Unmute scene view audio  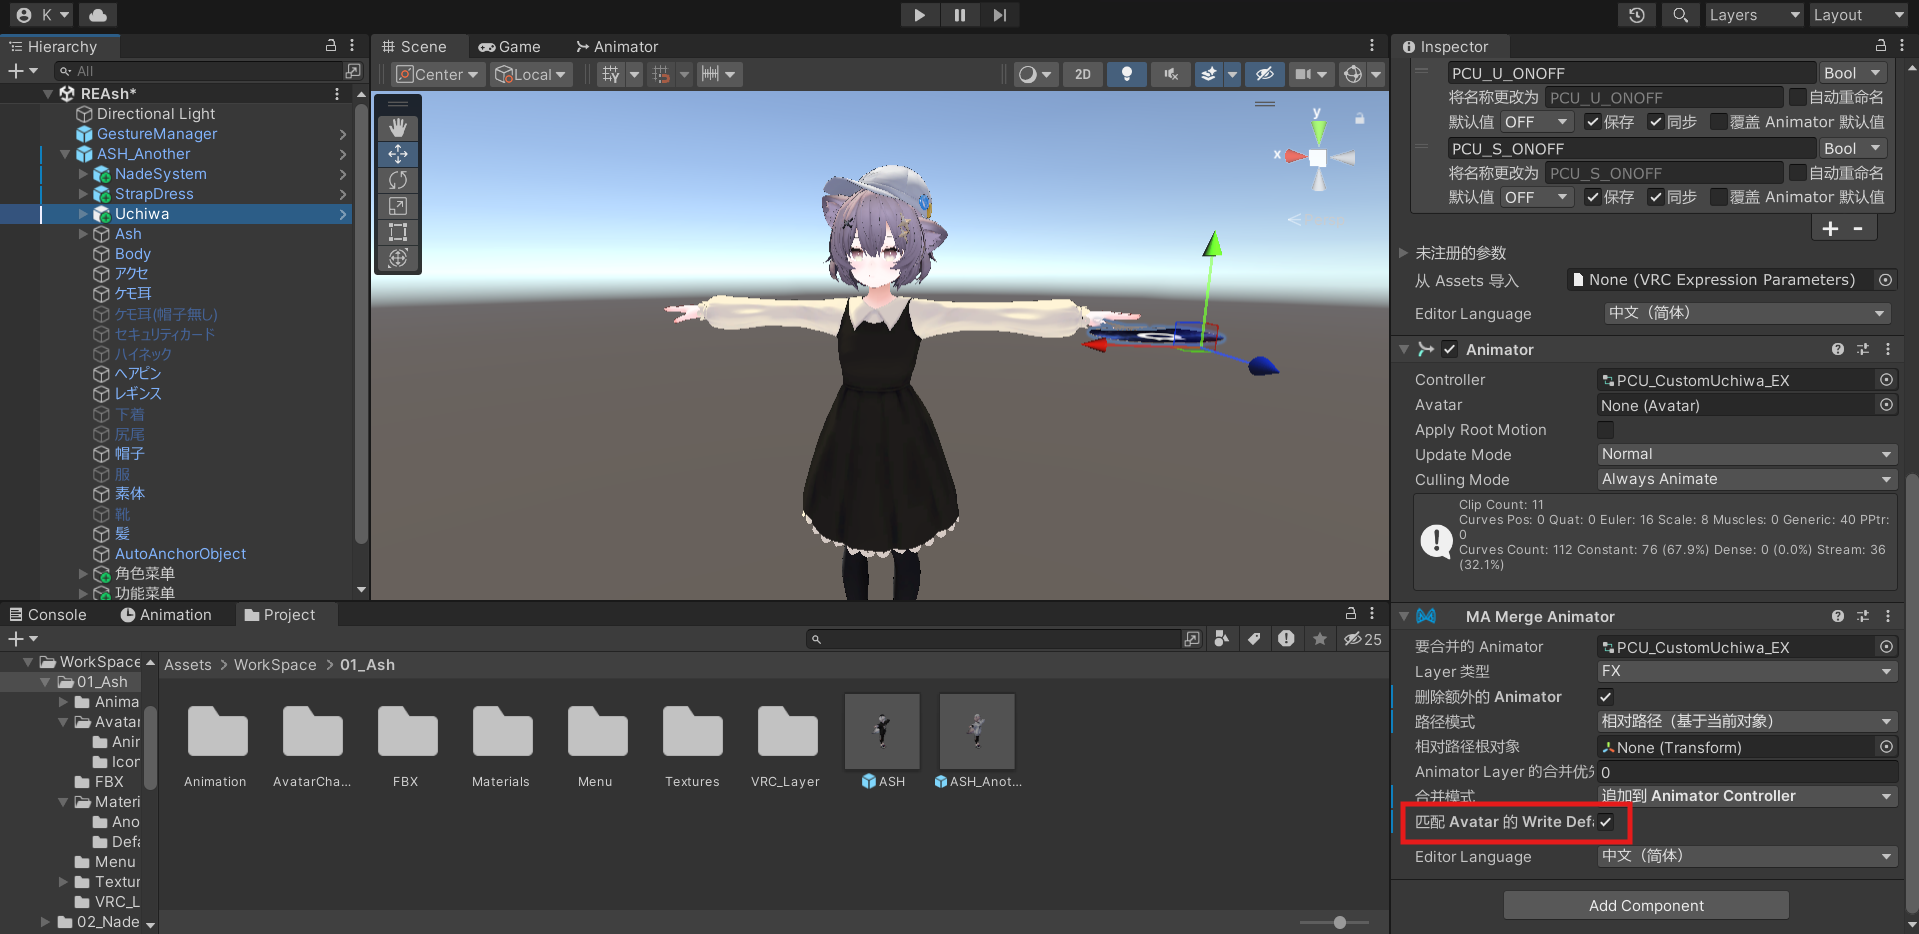click(1170, 73)
